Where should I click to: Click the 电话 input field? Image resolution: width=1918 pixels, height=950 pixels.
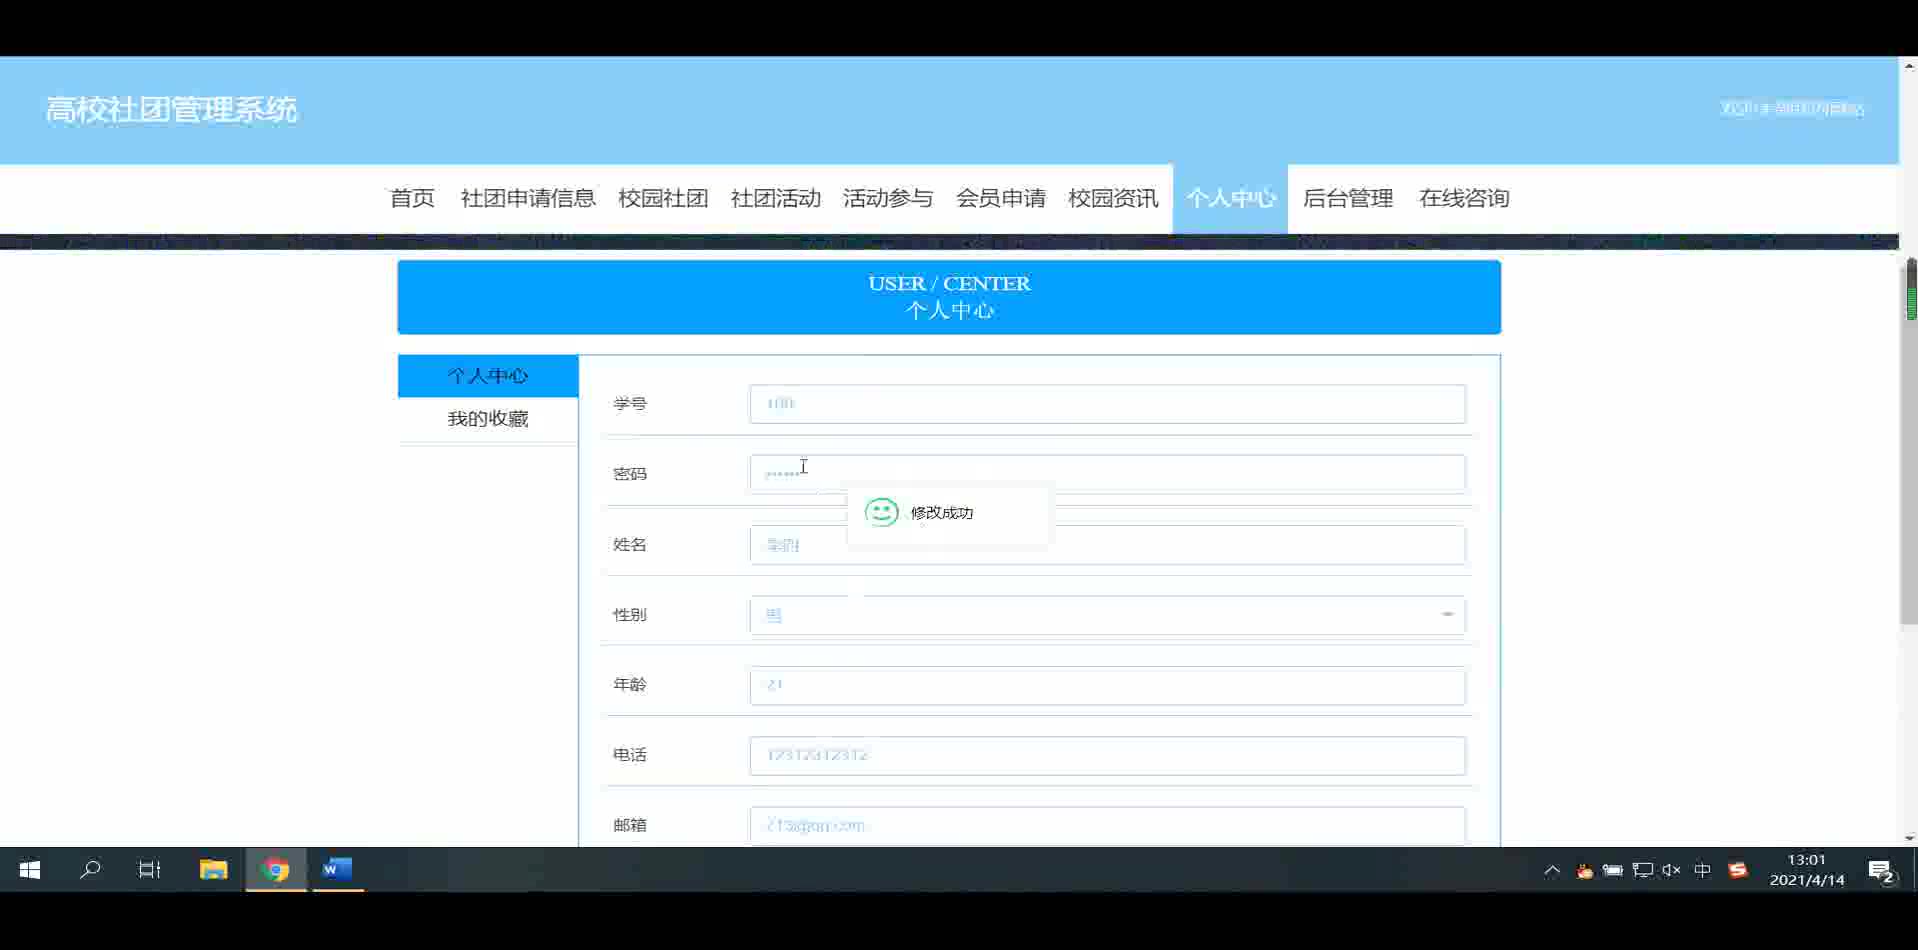1108,756
